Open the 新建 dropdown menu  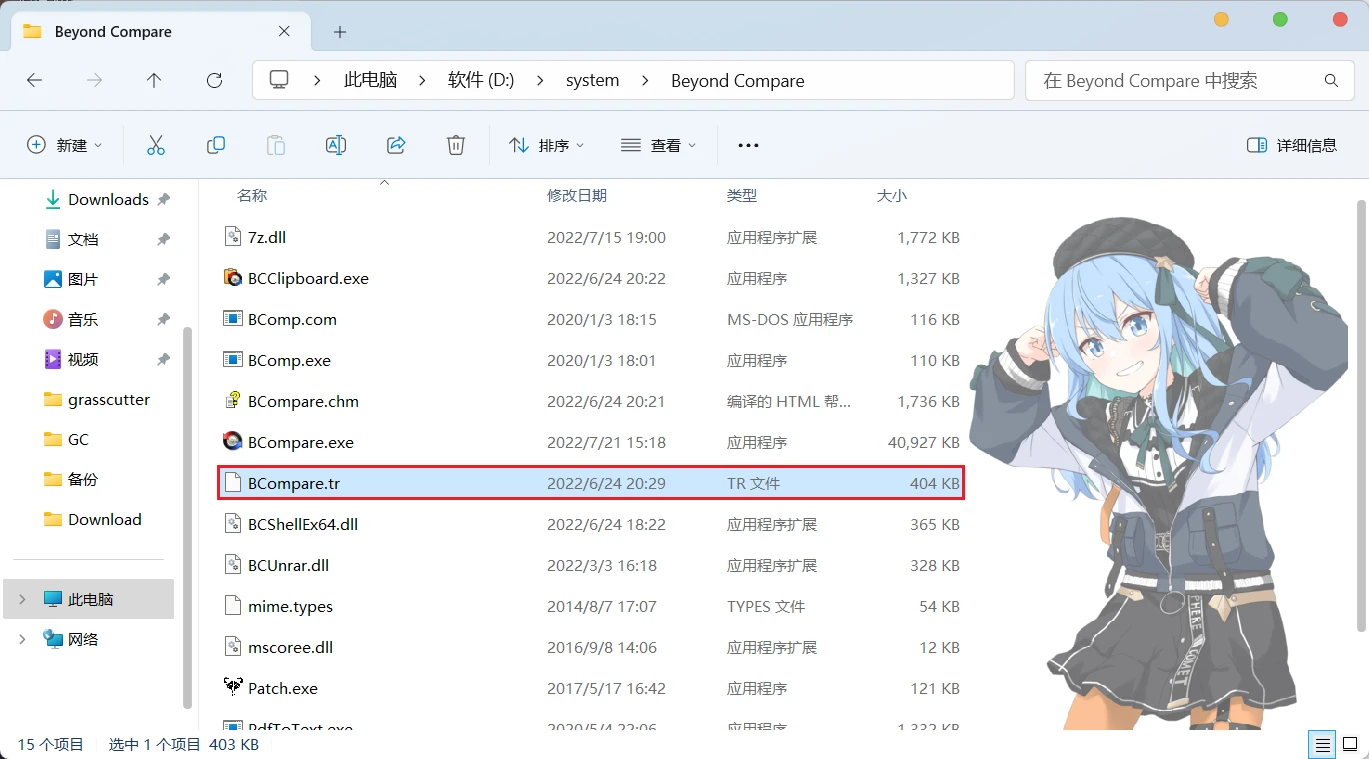[x=65, y=145]
